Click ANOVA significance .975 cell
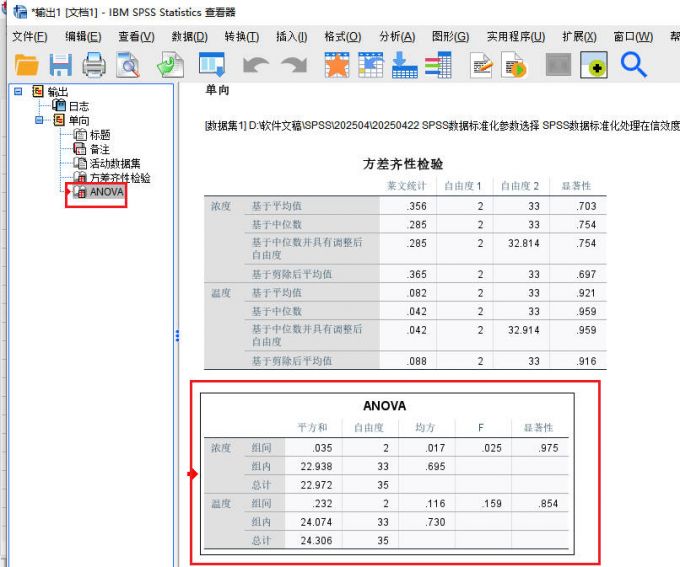The width and height of the screenshot is (680, 567). 548,448
